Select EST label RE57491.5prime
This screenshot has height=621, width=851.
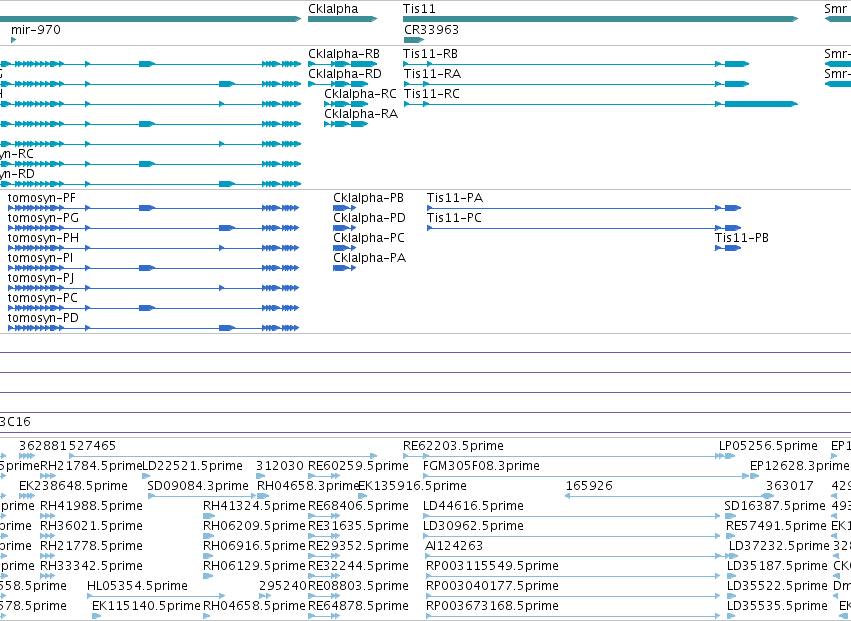(x=776, y=526)
